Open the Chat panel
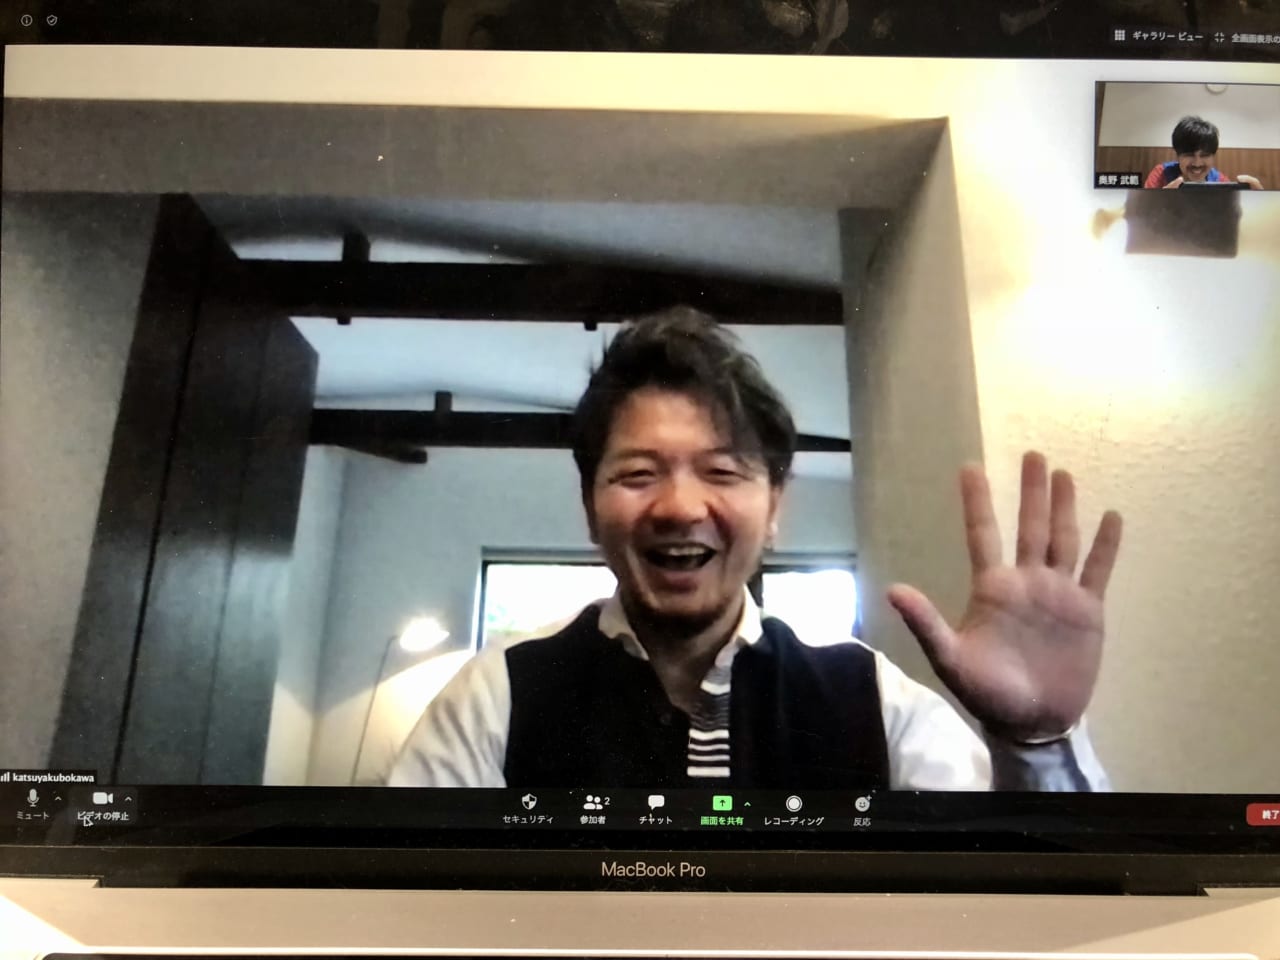 [x=655, y=803]
